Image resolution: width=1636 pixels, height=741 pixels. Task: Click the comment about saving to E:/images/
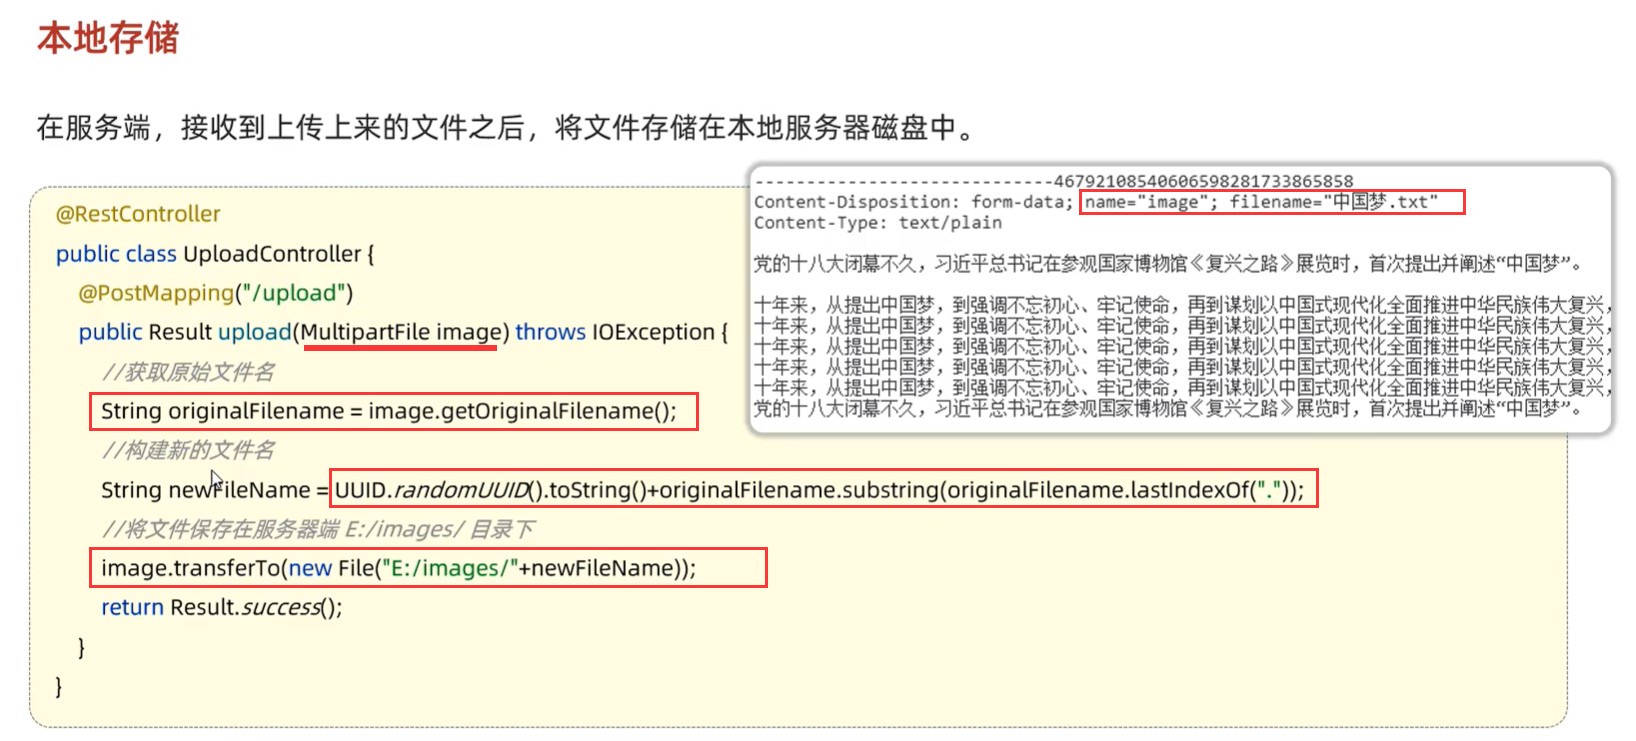coord(318,529)
